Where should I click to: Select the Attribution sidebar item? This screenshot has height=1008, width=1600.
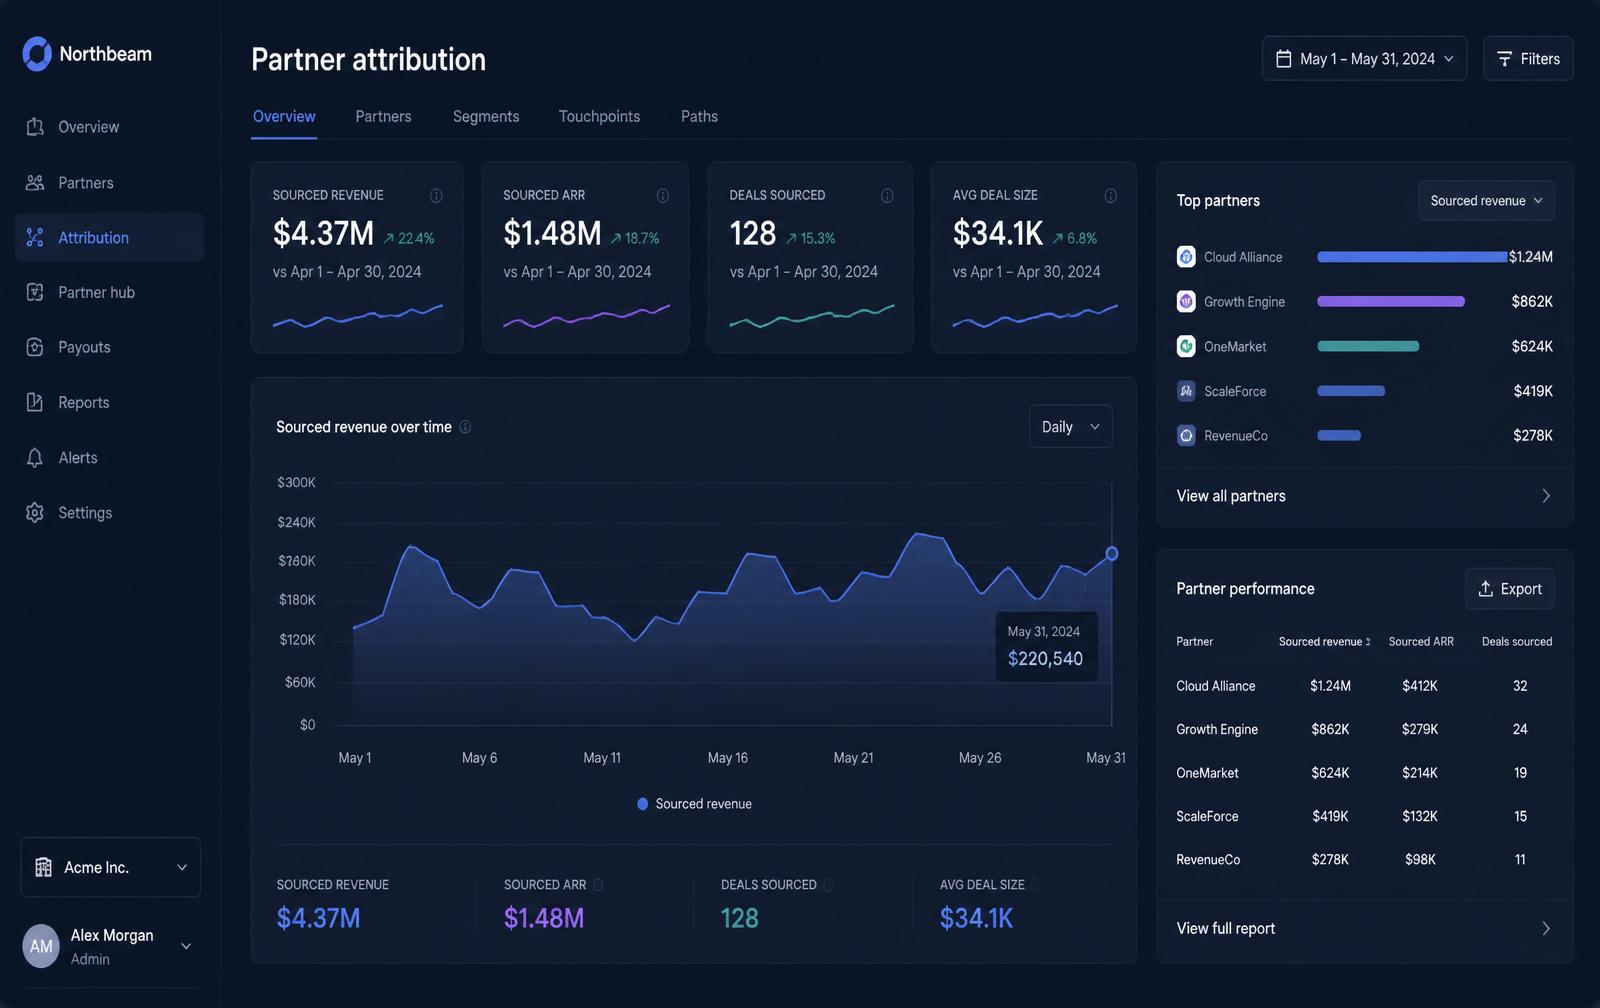[x=110, y=237]
